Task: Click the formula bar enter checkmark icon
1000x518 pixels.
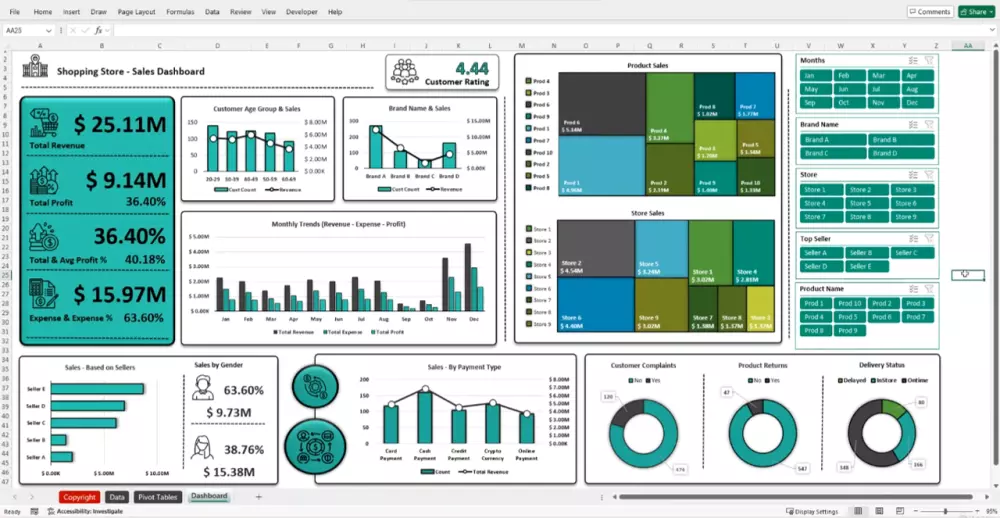Action: click(x=85, y=30)
